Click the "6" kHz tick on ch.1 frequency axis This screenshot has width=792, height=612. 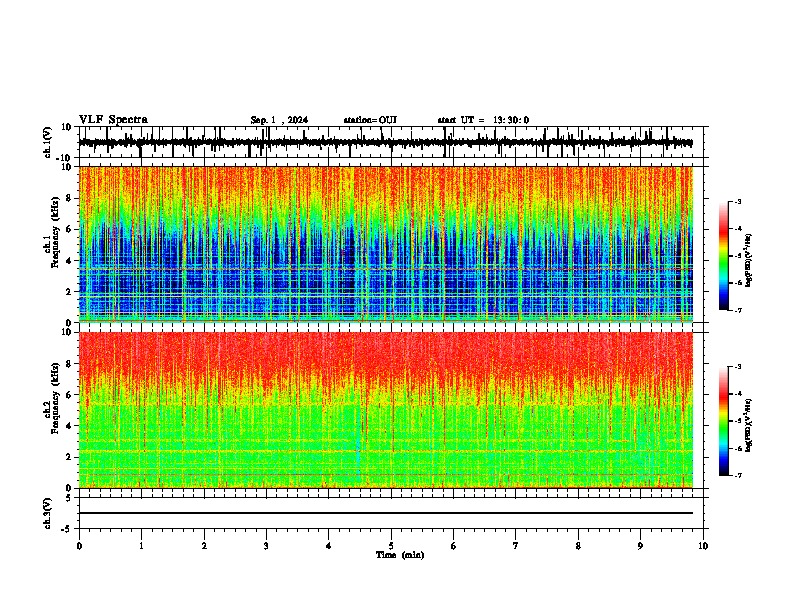(70, 229)
